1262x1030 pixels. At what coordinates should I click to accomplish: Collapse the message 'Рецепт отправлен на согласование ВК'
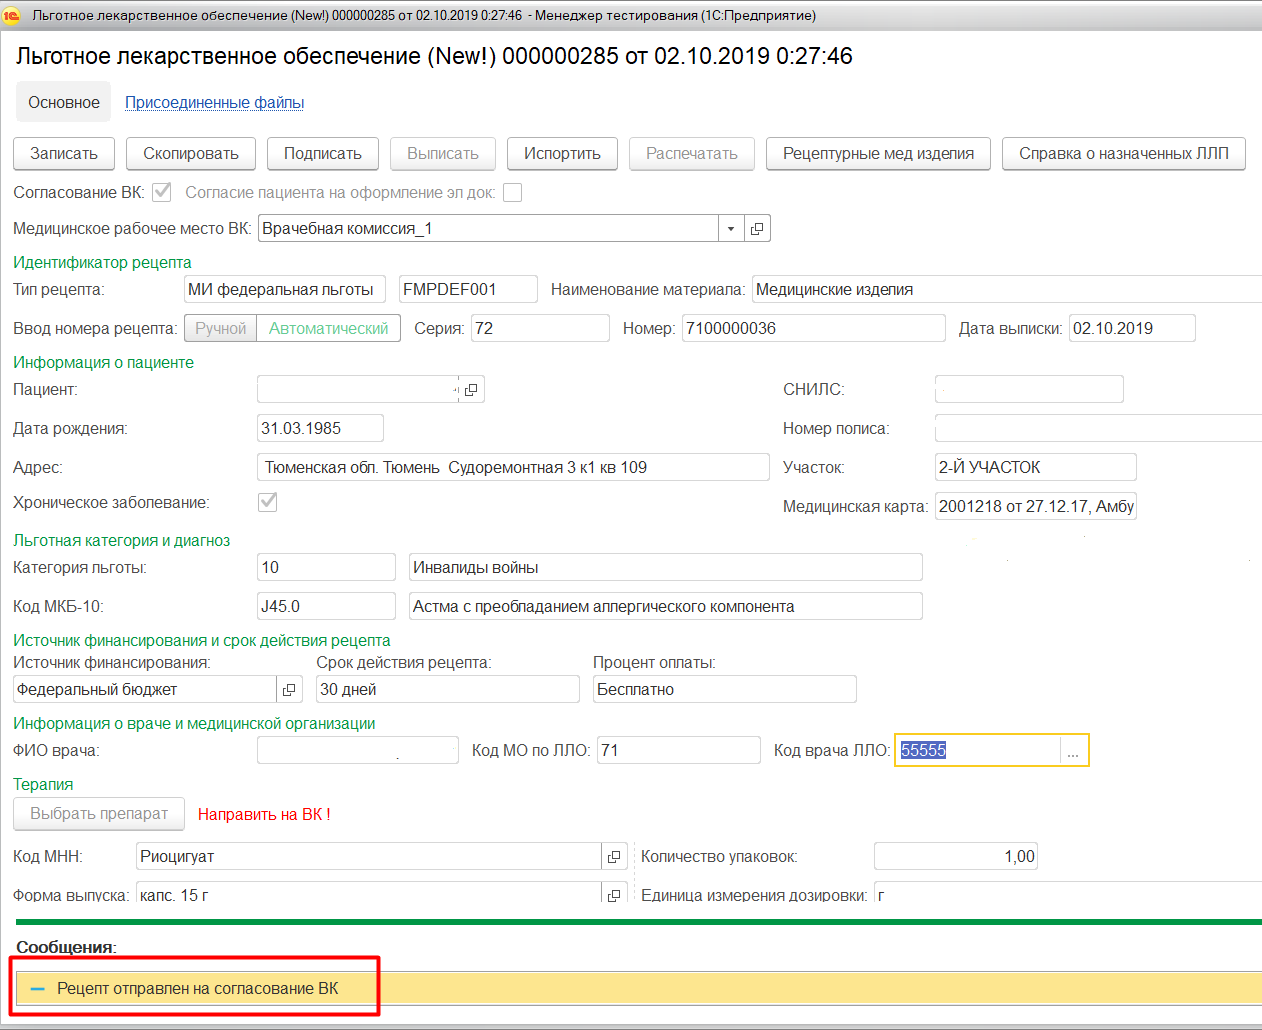38,988
